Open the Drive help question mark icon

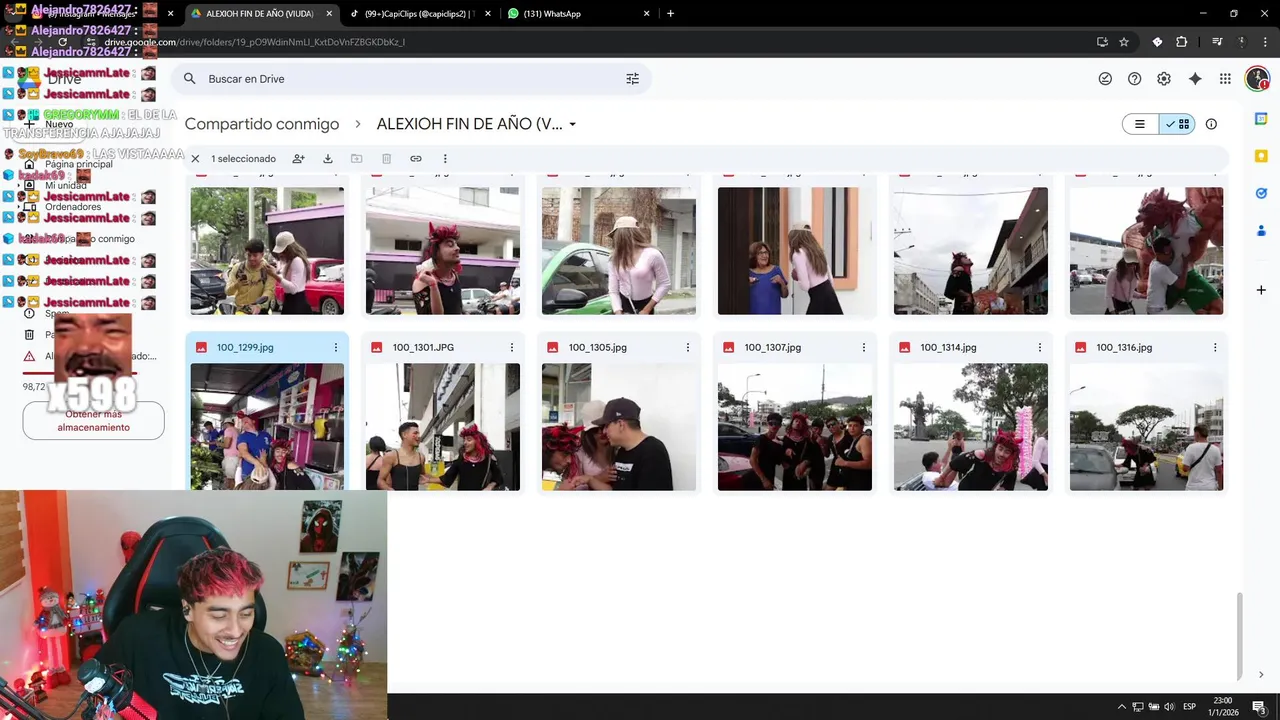coord(1134,79)
